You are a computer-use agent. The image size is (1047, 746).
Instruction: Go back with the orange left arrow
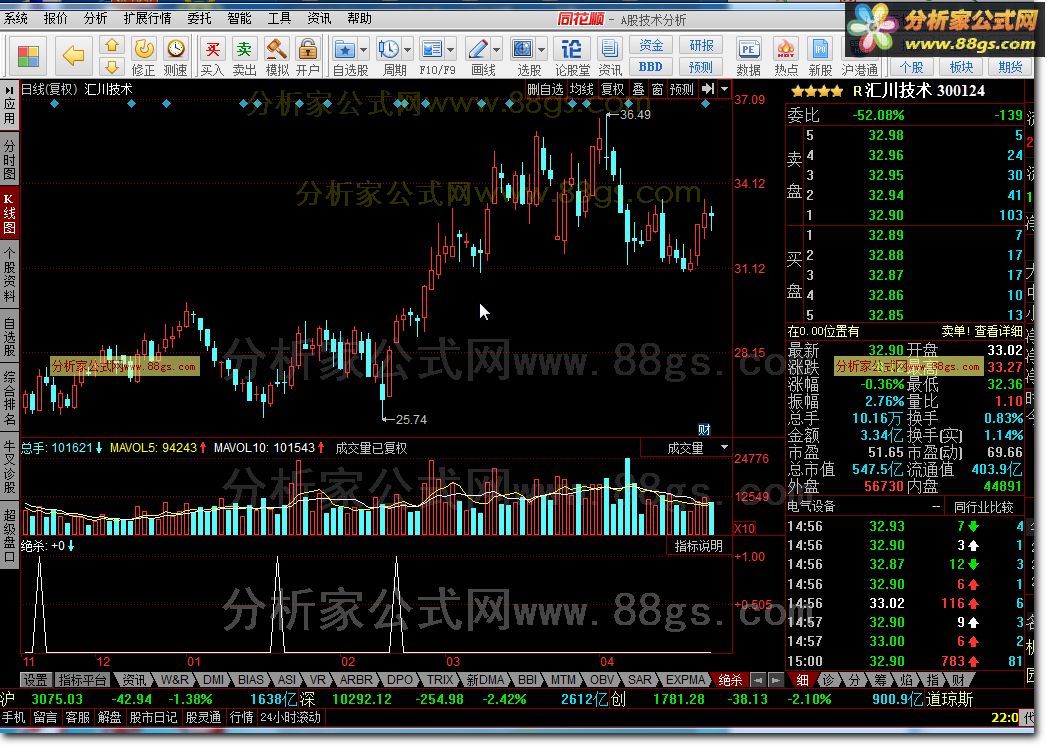pyautogui.click(x=73, y=56)
